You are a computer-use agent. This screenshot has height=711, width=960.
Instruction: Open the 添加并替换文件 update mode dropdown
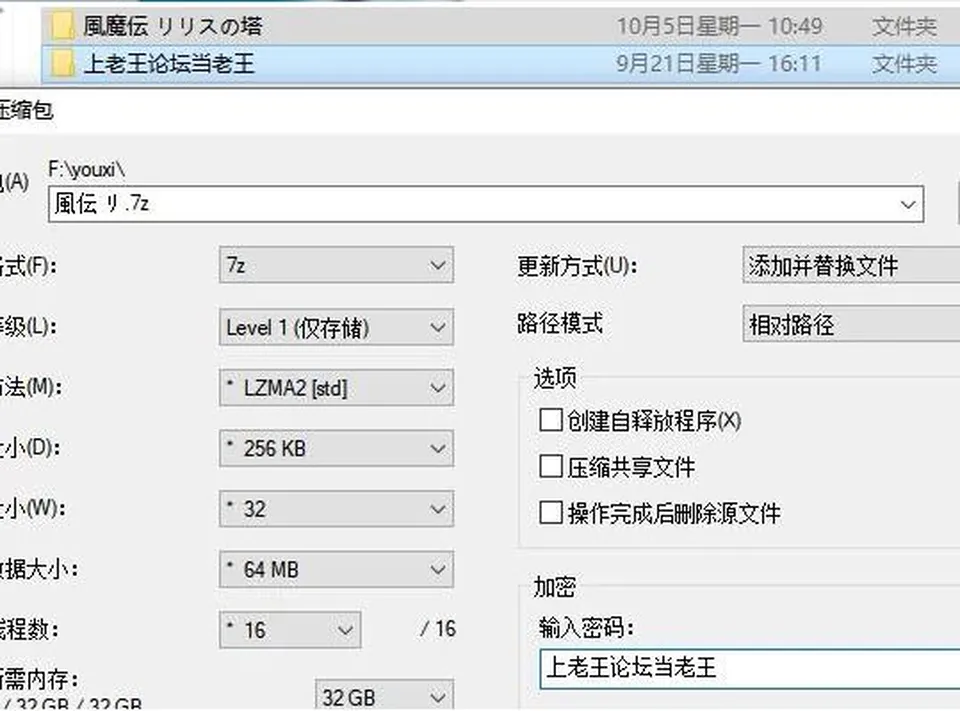pyautogui.click(x=851, y=265)
